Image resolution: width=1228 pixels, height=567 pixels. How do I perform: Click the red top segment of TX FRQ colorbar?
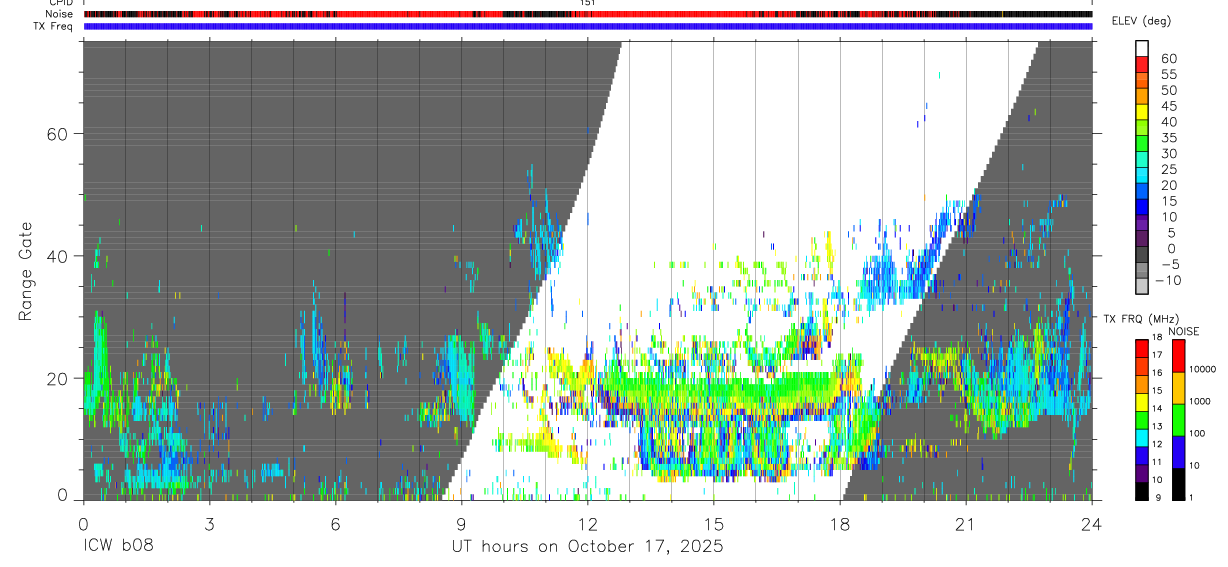tap(1142, 347)
